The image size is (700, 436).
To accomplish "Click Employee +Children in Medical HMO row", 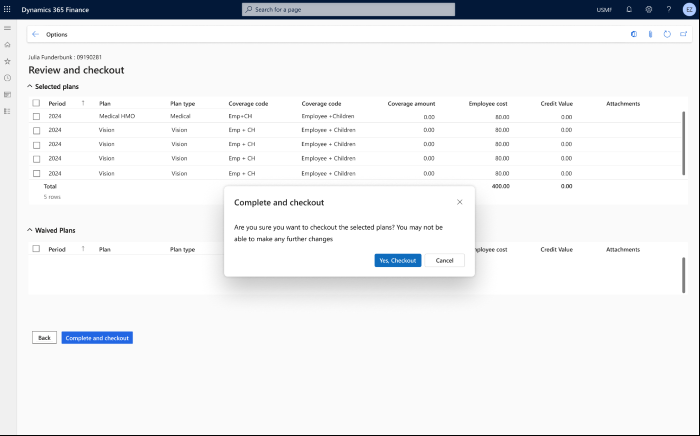I will pyautogui.click(x=328, y=116).
